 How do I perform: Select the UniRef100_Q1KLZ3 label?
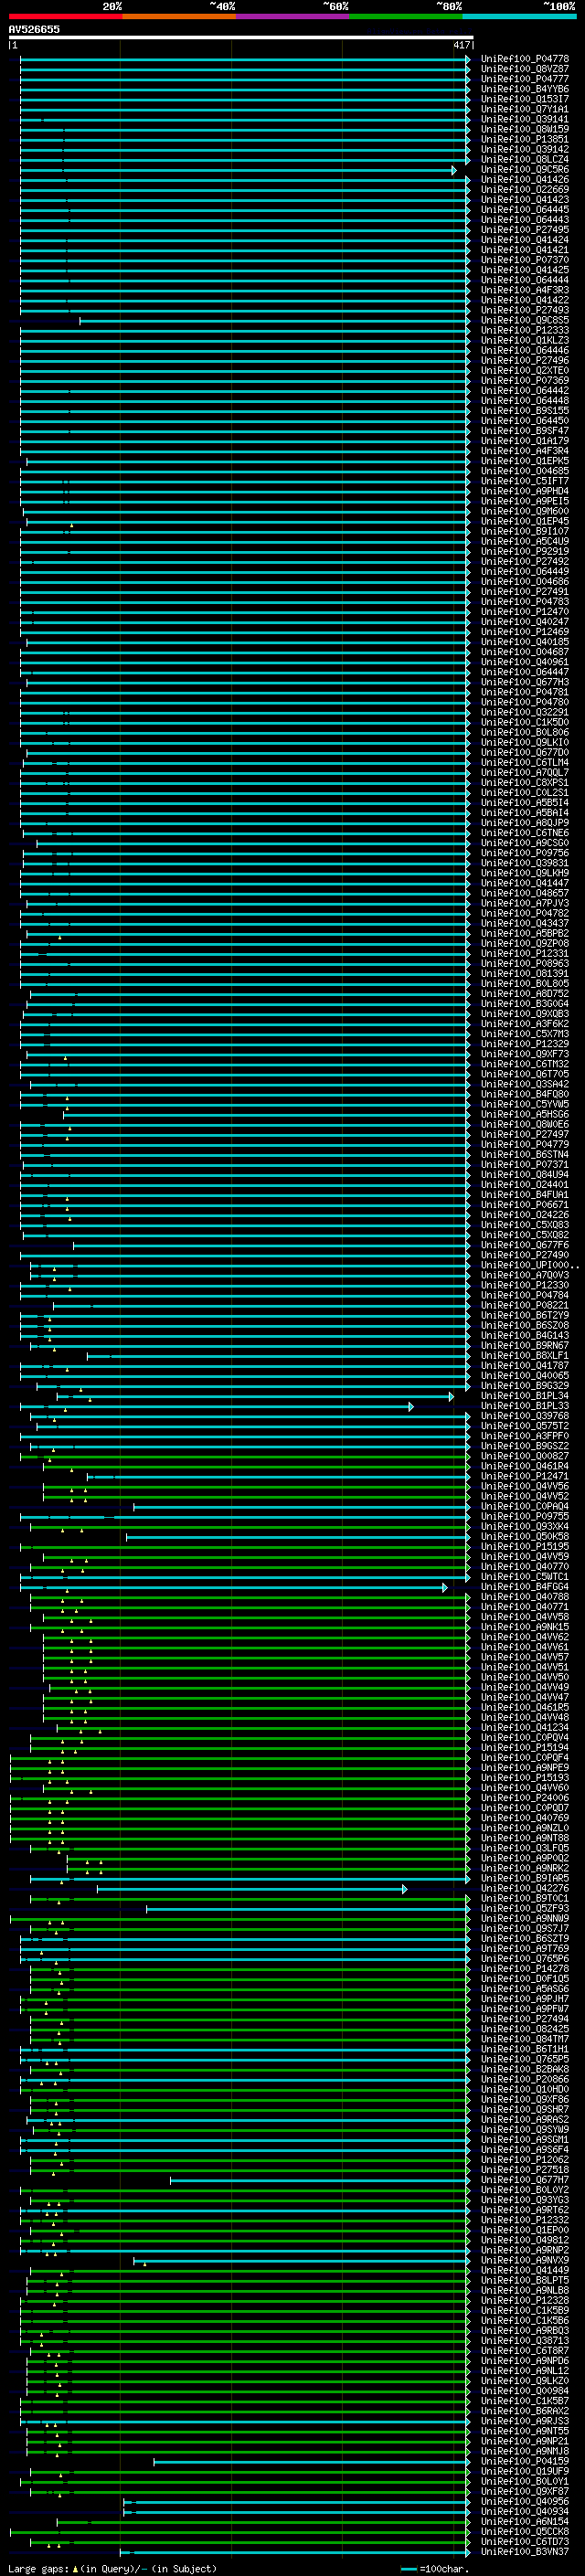[x=525, y=340]
